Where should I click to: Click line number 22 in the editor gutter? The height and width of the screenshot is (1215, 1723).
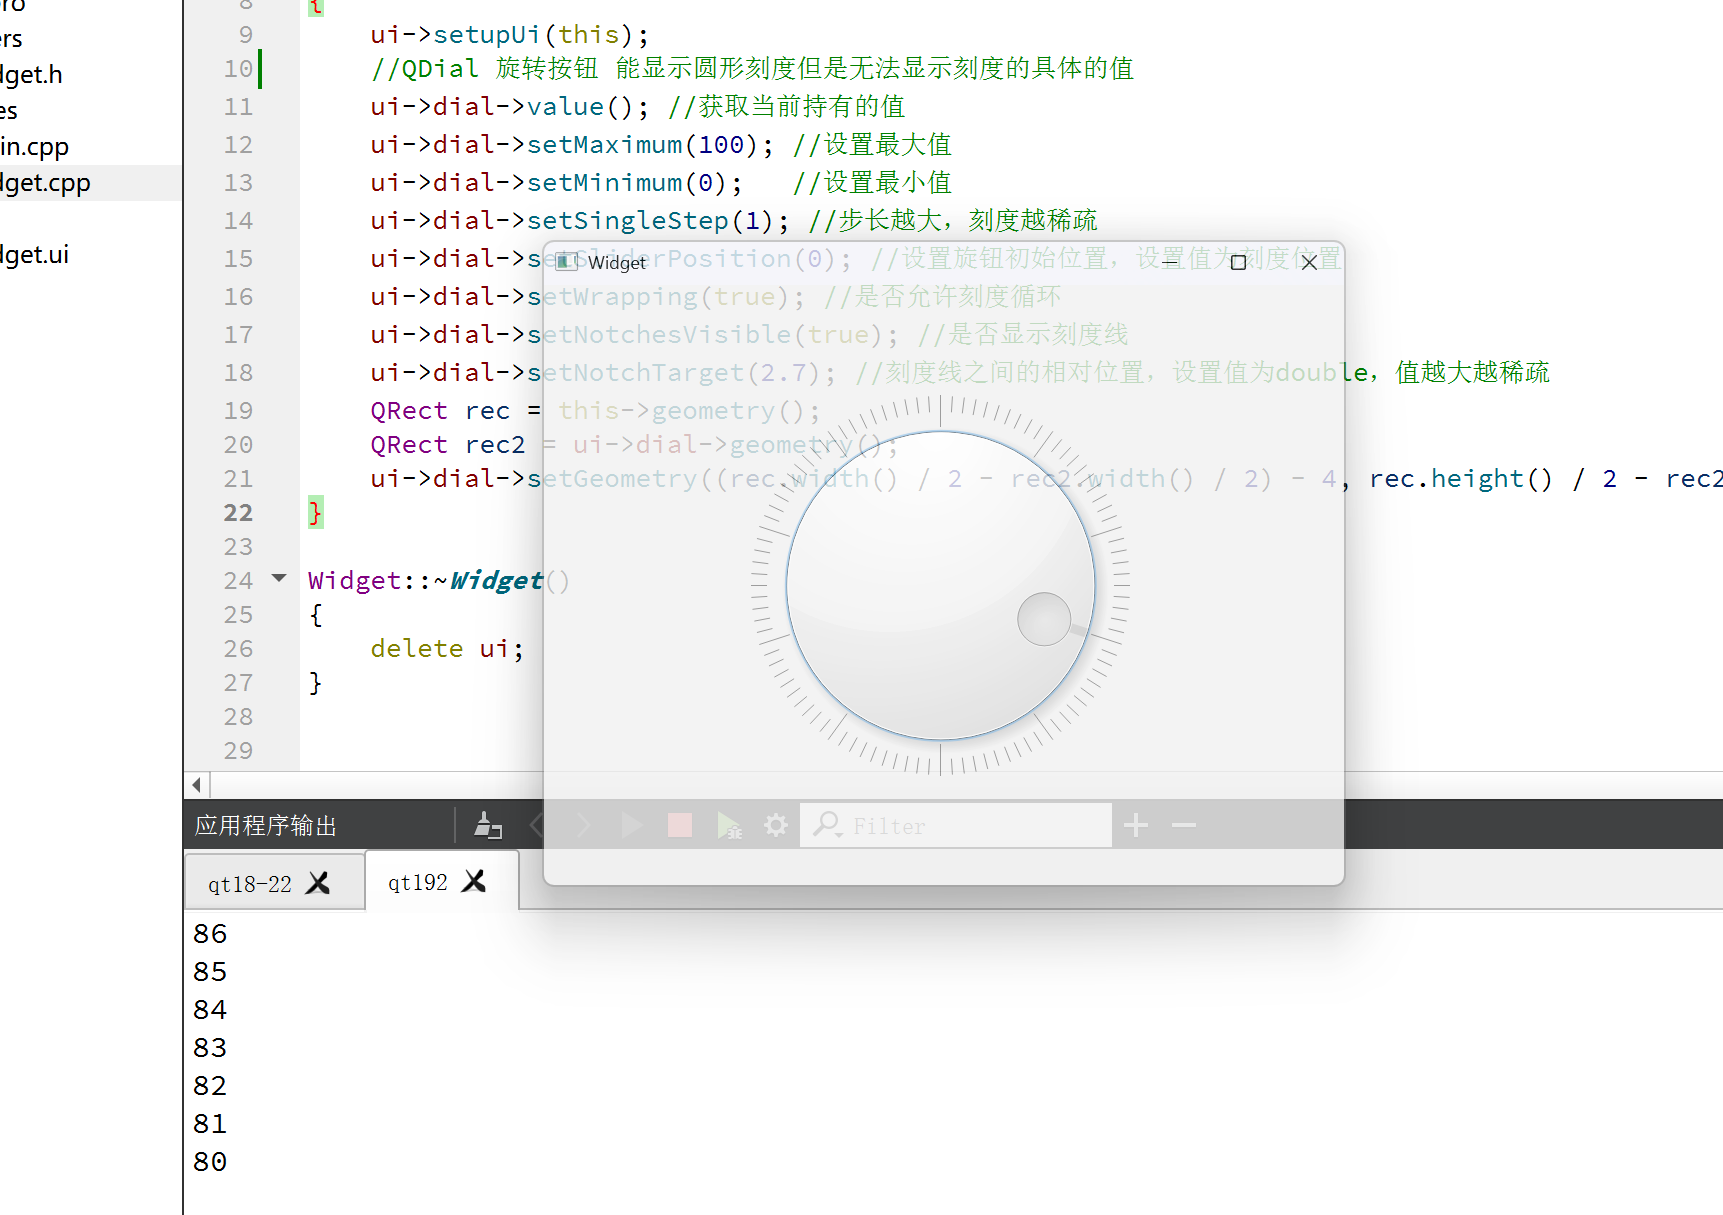click(238, 513)
